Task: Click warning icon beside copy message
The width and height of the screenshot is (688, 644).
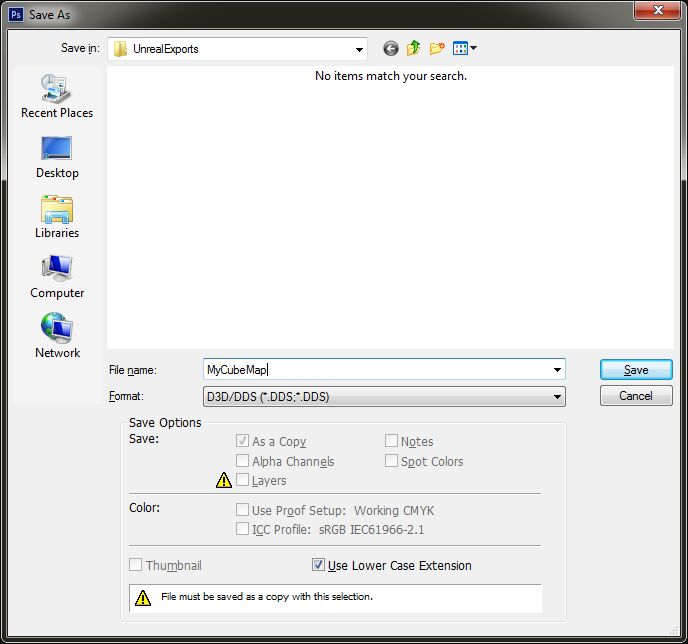Action: coord(143,597)
